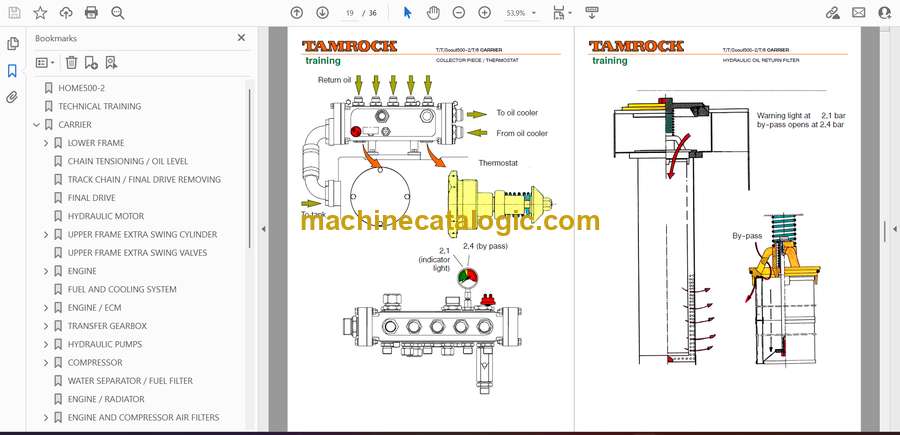Select the TRANSFER GEARBOX bookmark label

click(107, 326)
